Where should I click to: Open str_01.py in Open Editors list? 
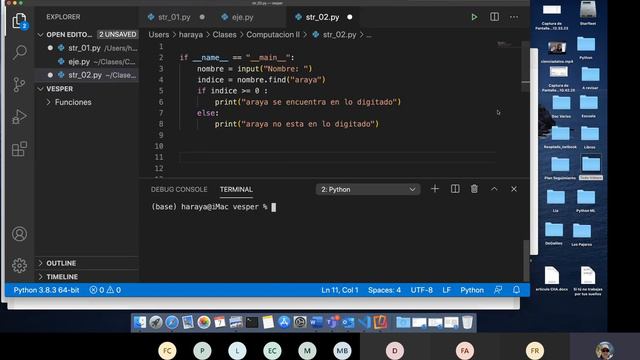(87, 48)
